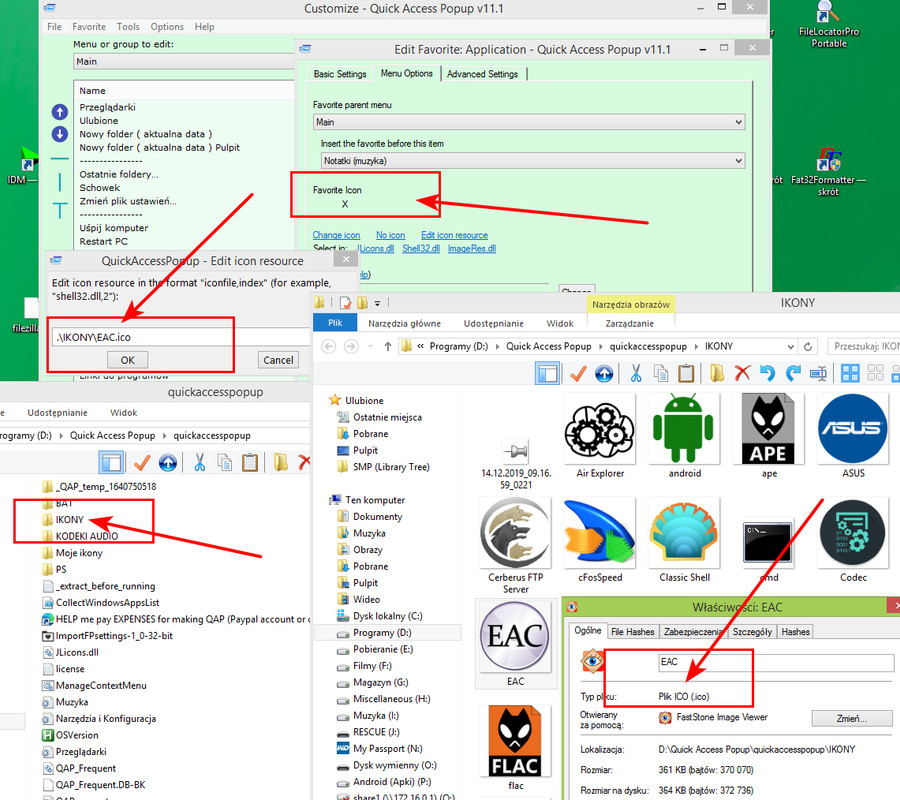Toggle preview pane icon in IKONY toolbar

(x=548, y=374)
